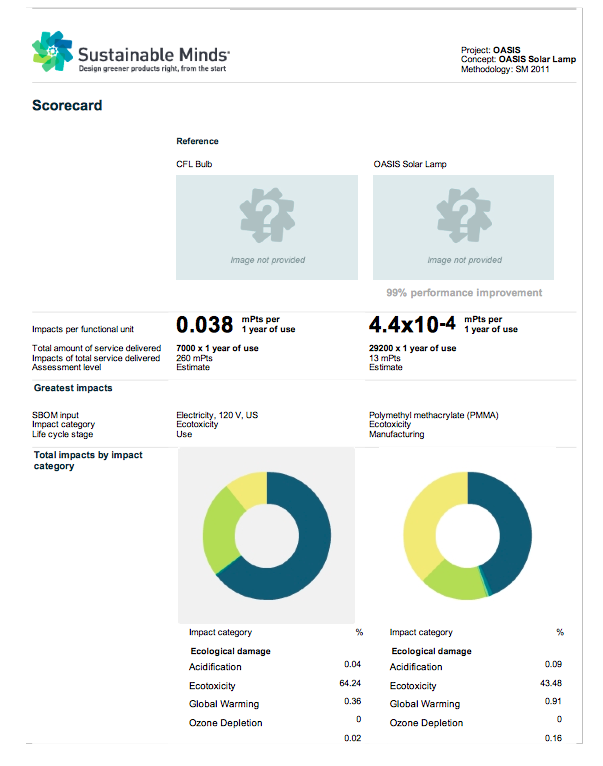Click 'Ecological damage' heading in the OASIS table

pos(431,651)
